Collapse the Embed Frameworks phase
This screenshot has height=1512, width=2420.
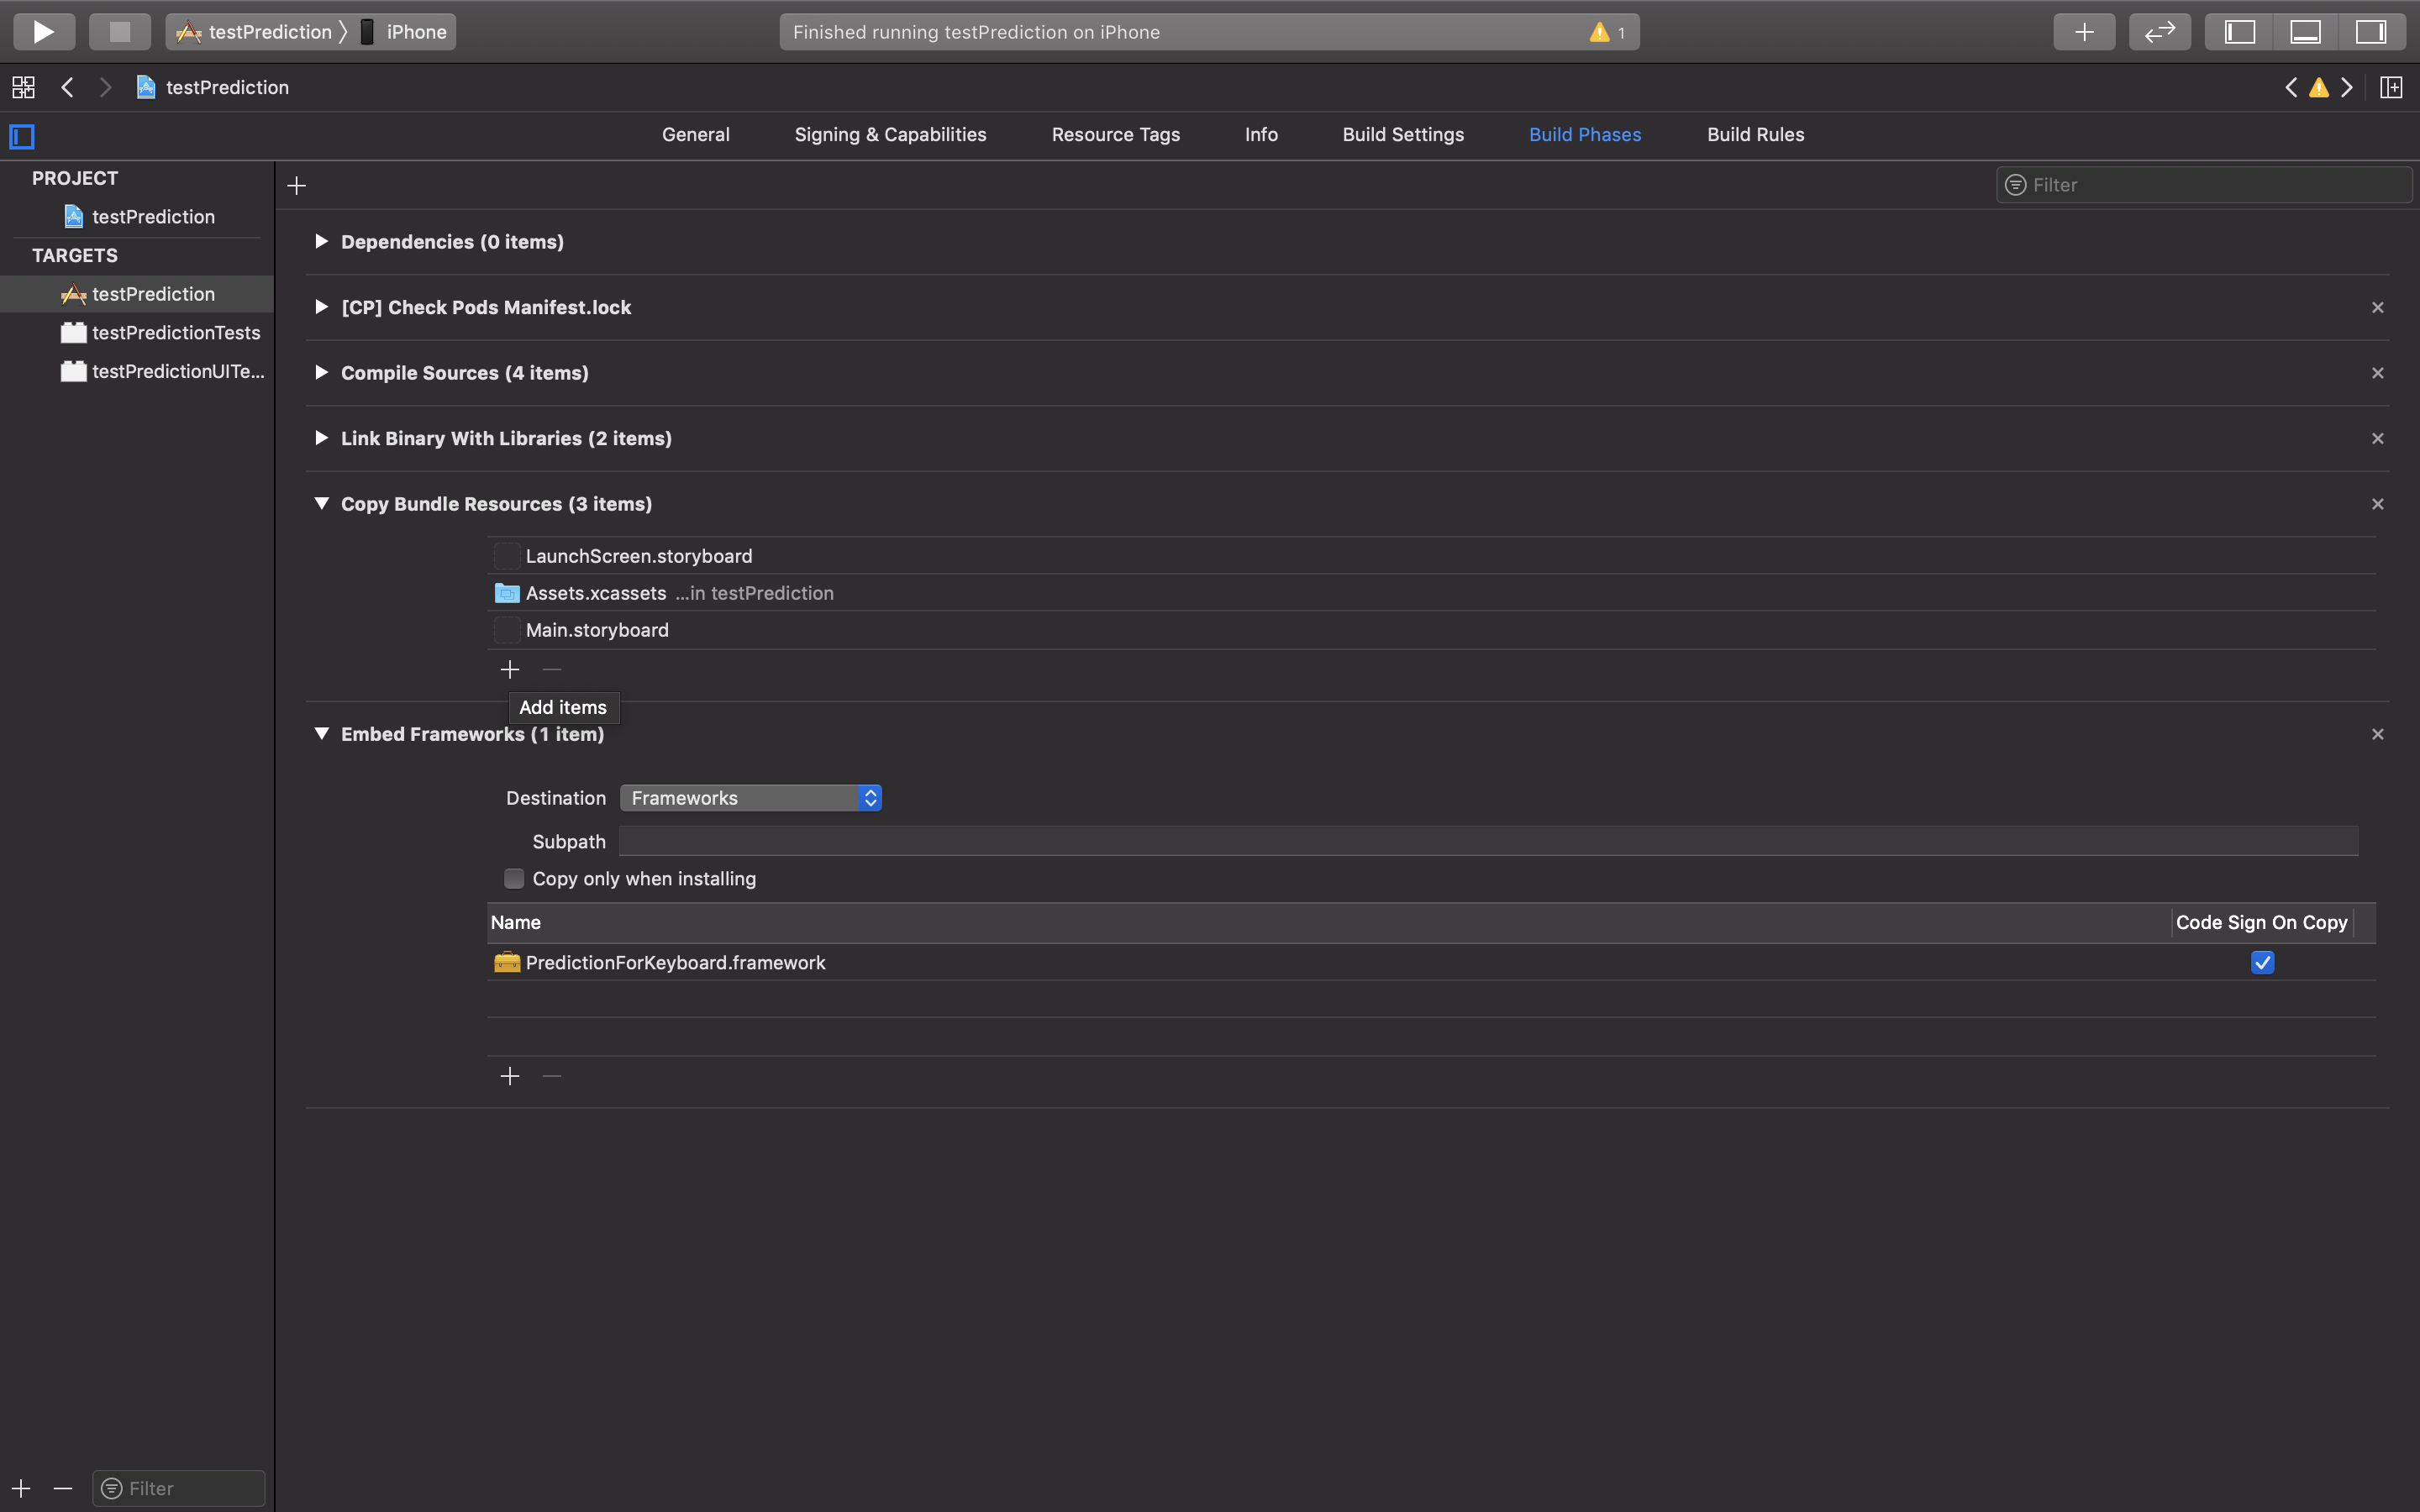click(321, 733)
